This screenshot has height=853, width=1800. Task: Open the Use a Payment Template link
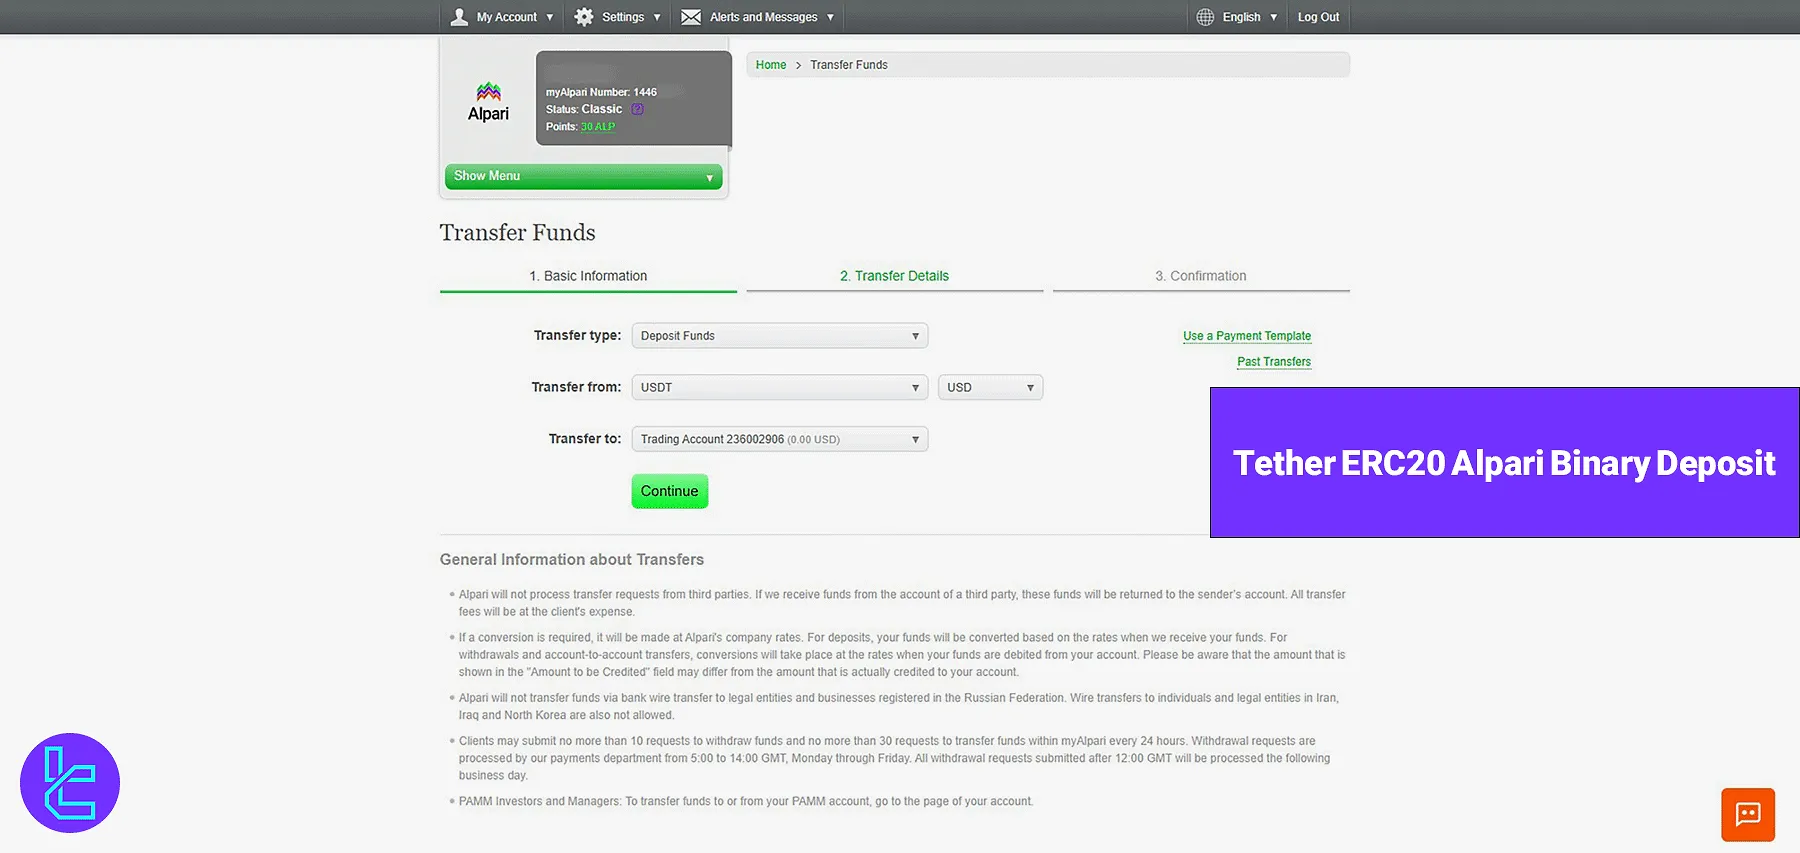point(1247,336)
